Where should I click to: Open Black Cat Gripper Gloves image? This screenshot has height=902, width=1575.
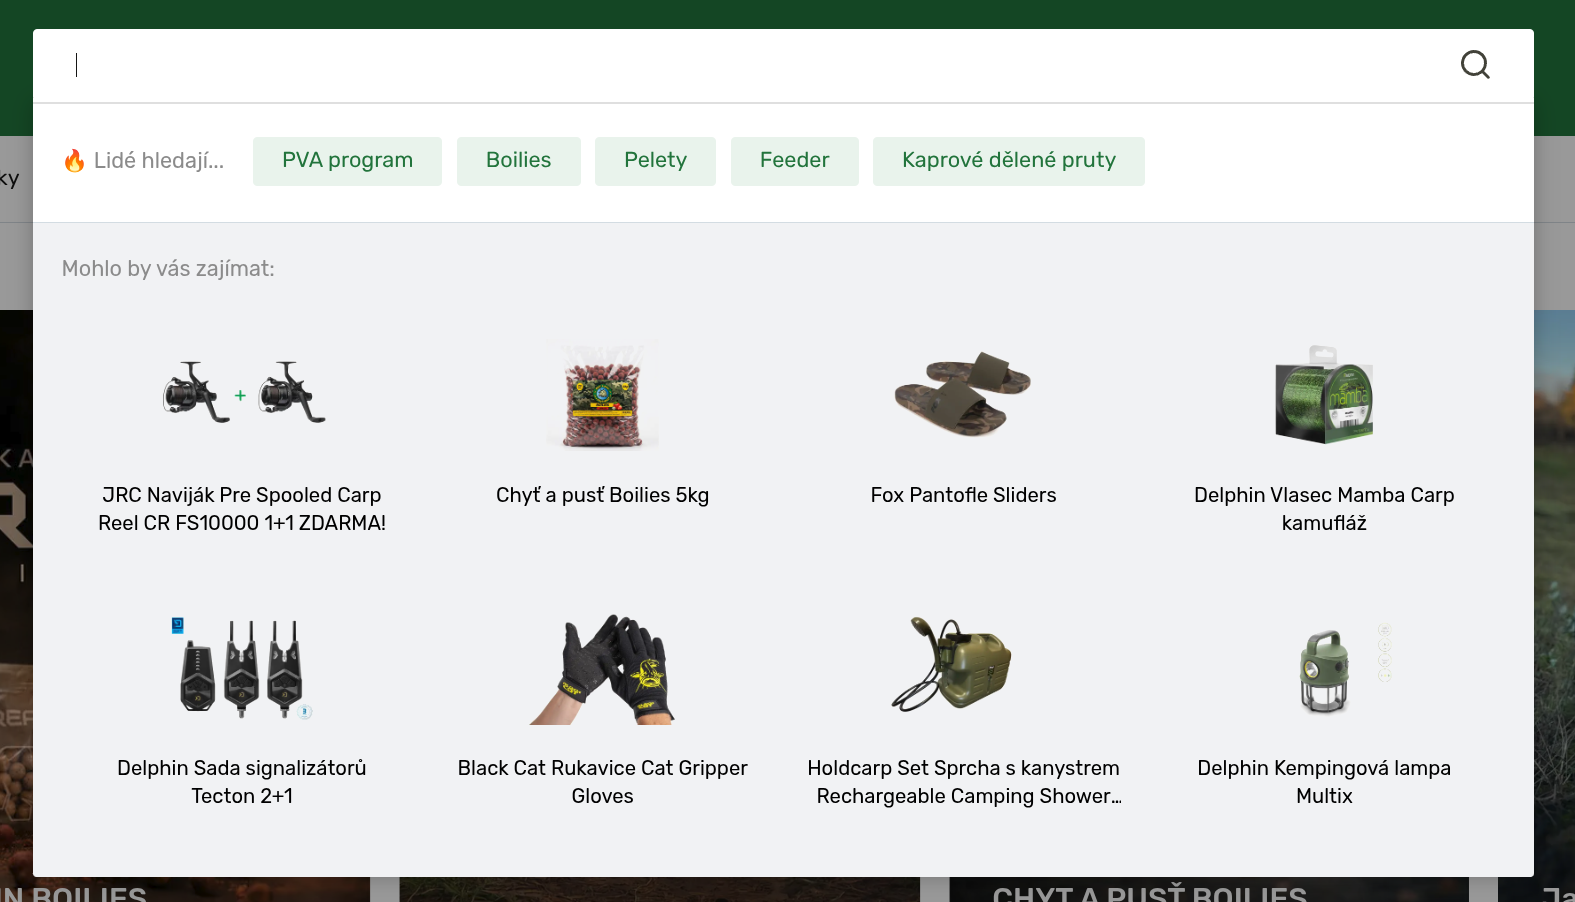(x=603, y=668)
